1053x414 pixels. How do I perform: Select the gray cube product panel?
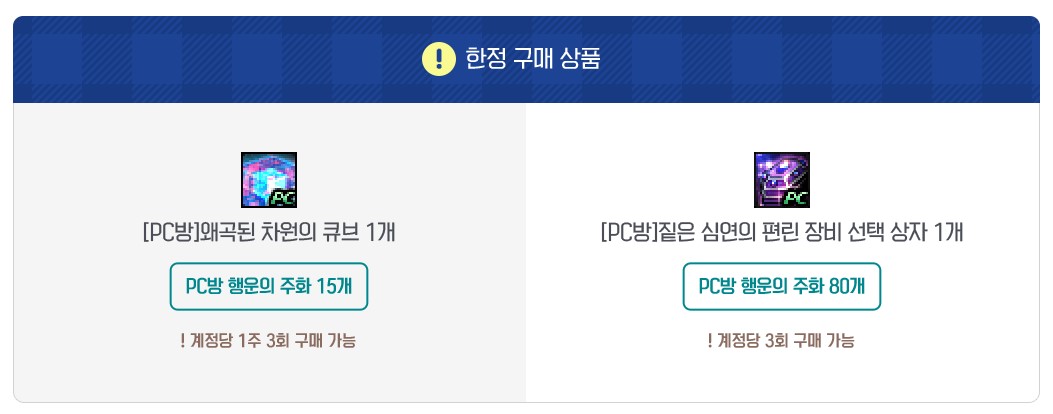point(269,252)
